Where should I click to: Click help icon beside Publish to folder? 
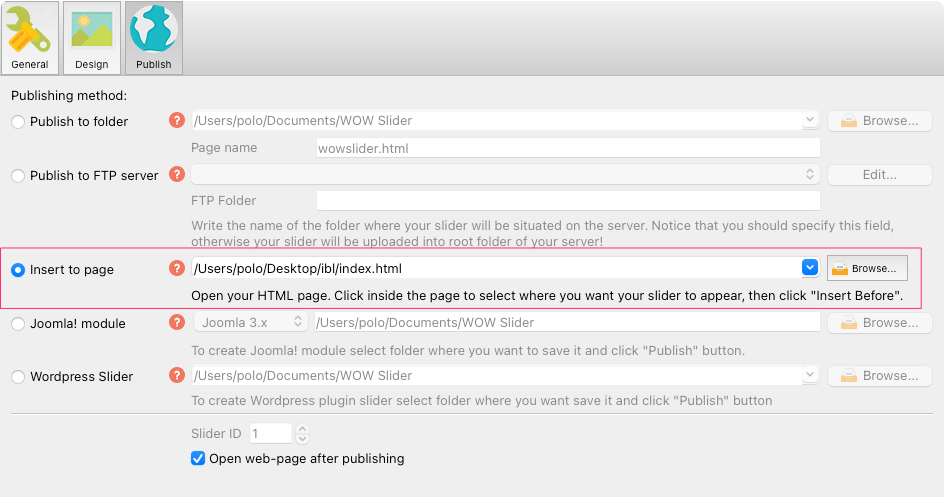click(178, 121)
